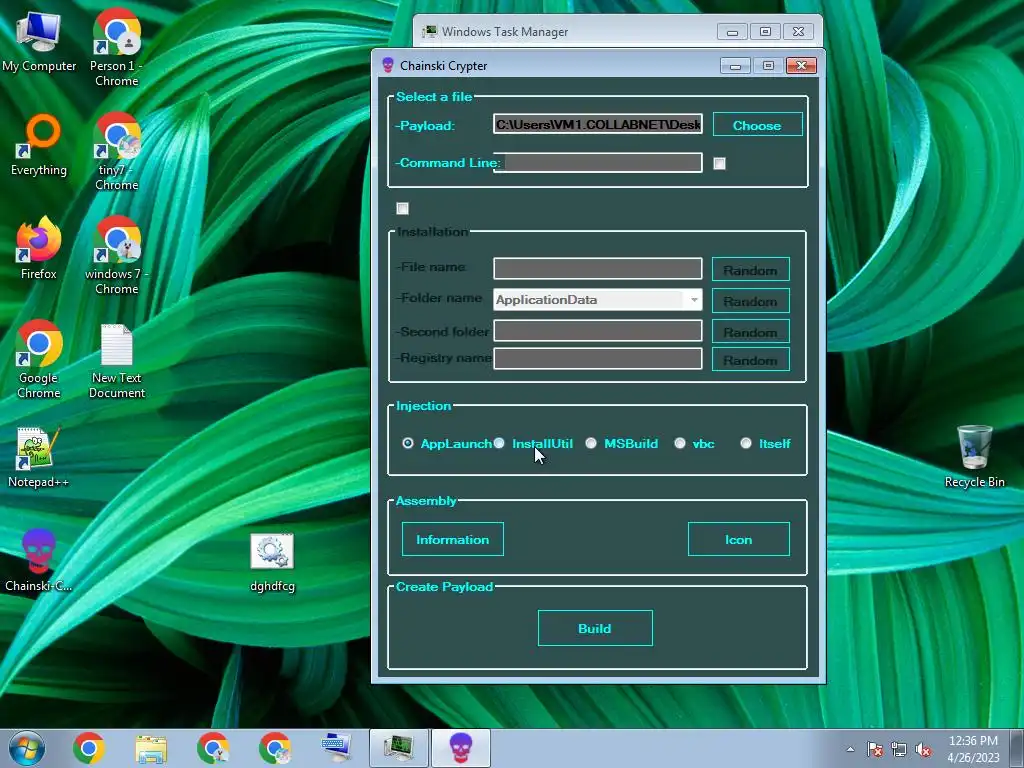This screenshot has height=768, width=1024.
Task: Close the Chainski Crypter window
Action: click(x=801, y=65)
